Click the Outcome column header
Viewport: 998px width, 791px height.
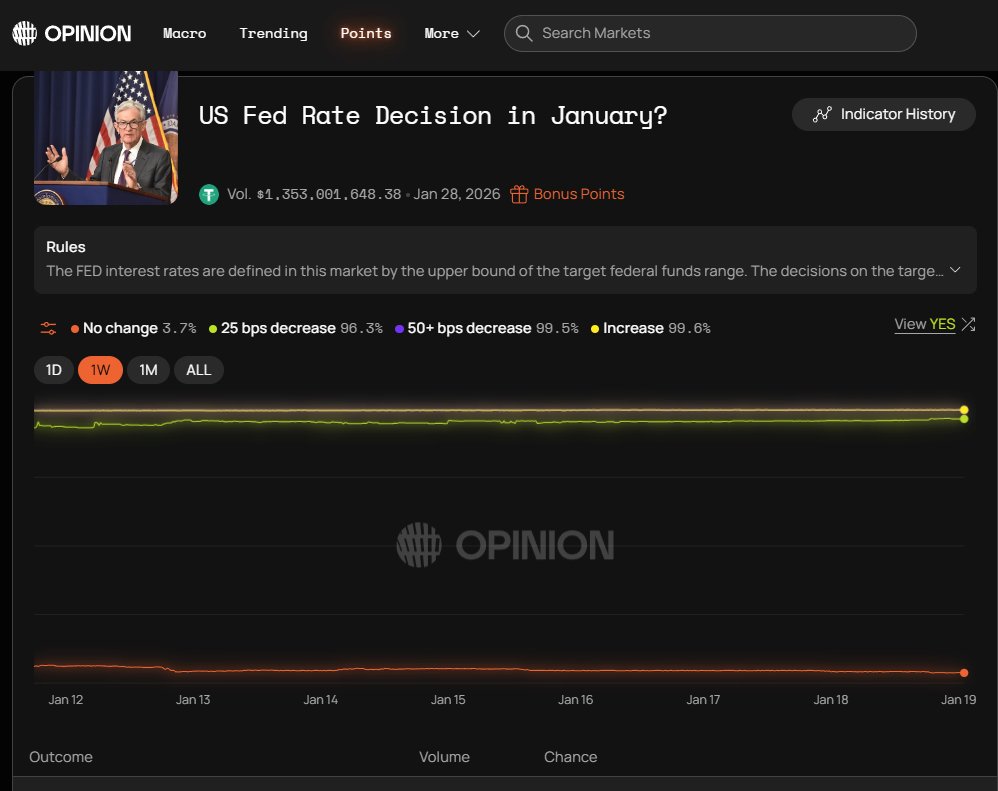click(x=60, y=757)
